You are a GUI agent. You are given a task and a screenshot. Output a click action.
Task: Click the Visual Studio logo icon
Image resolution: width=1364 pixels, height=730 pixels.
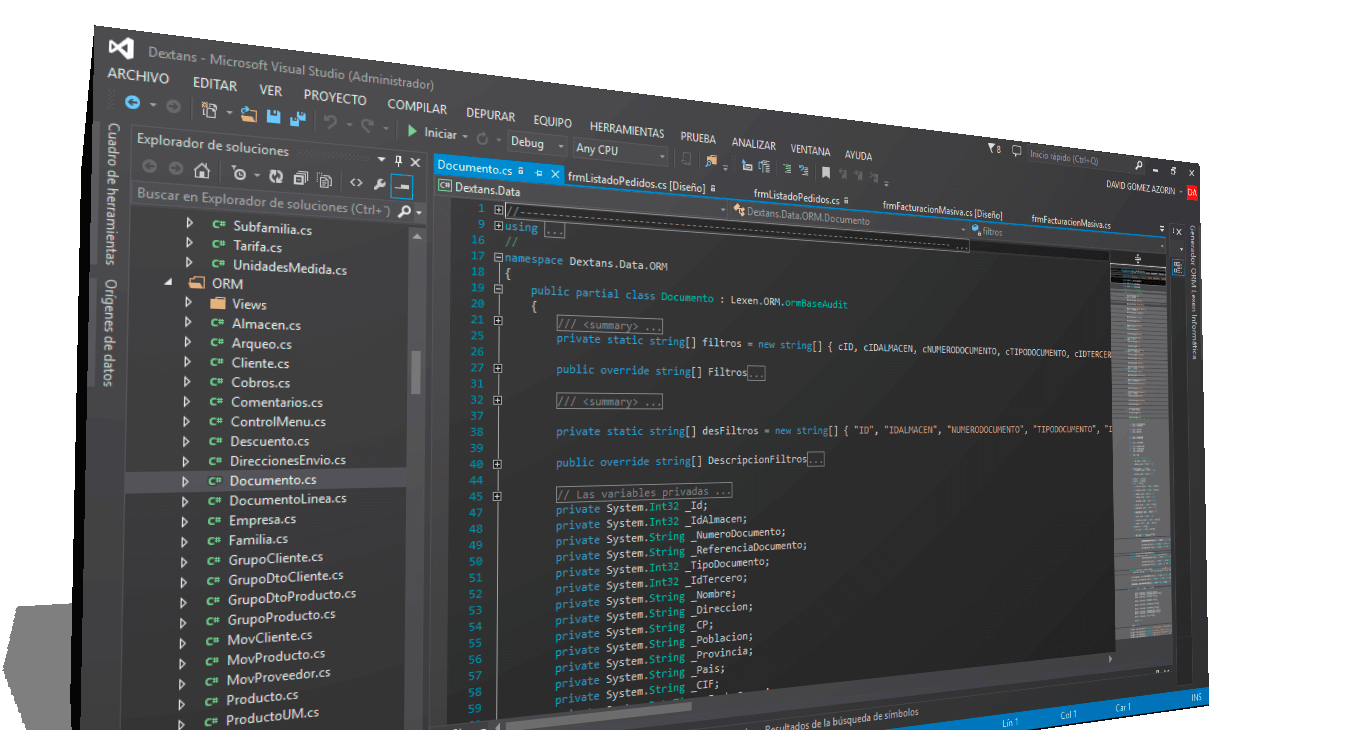click(x=122, y=48)
